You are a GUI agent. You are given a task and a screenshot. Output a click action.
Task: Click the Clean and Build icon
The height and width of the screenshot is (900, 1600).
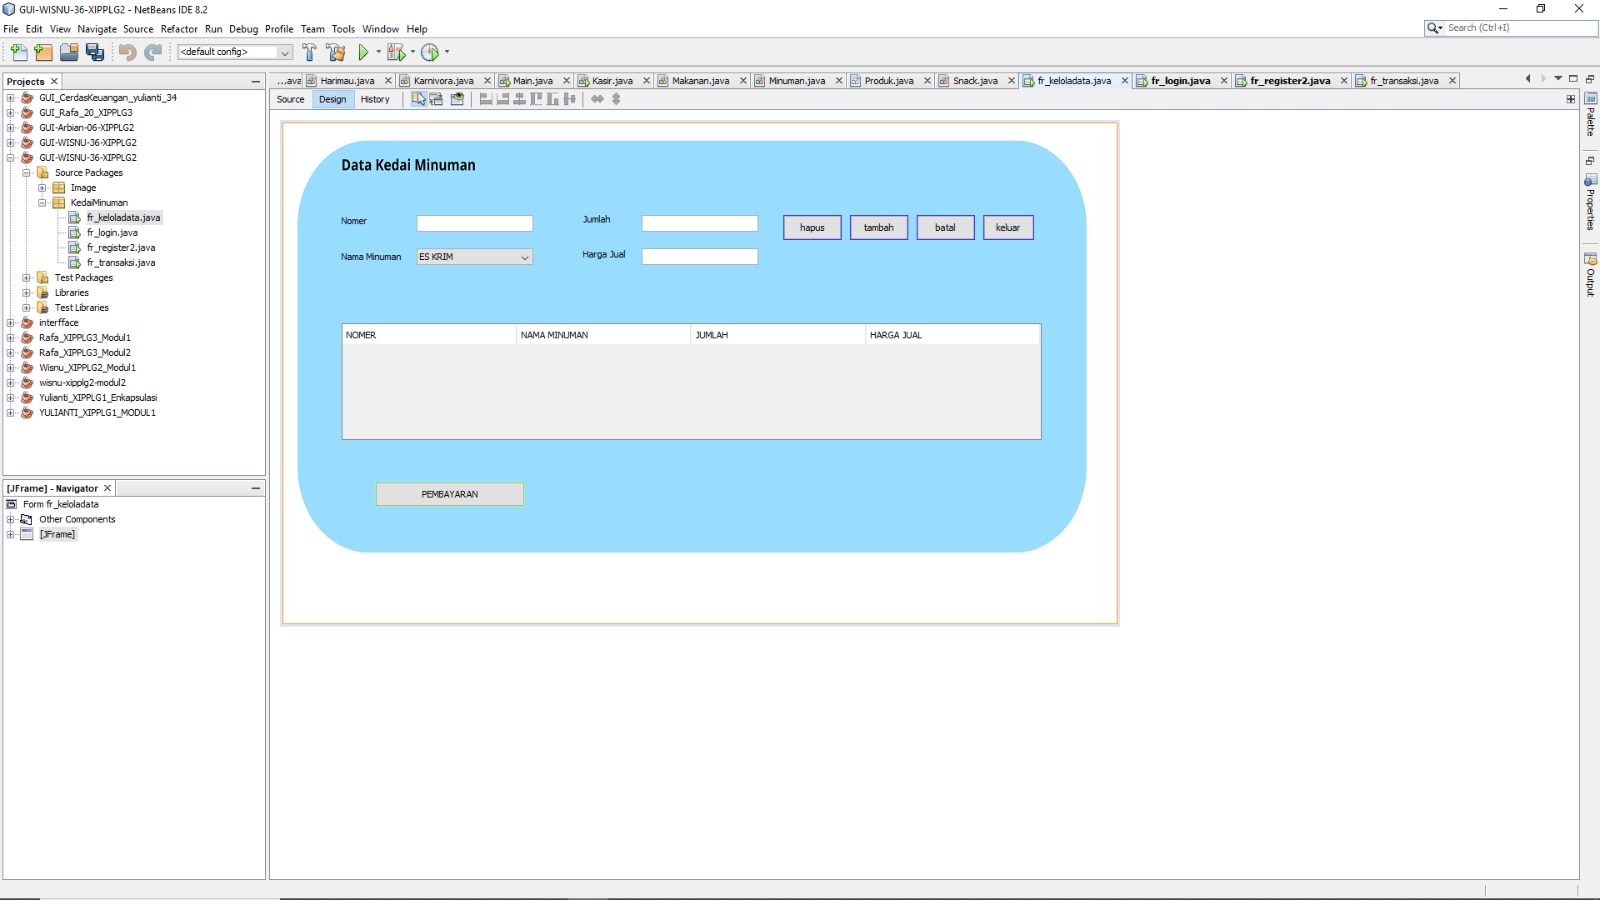click(336, 52)
